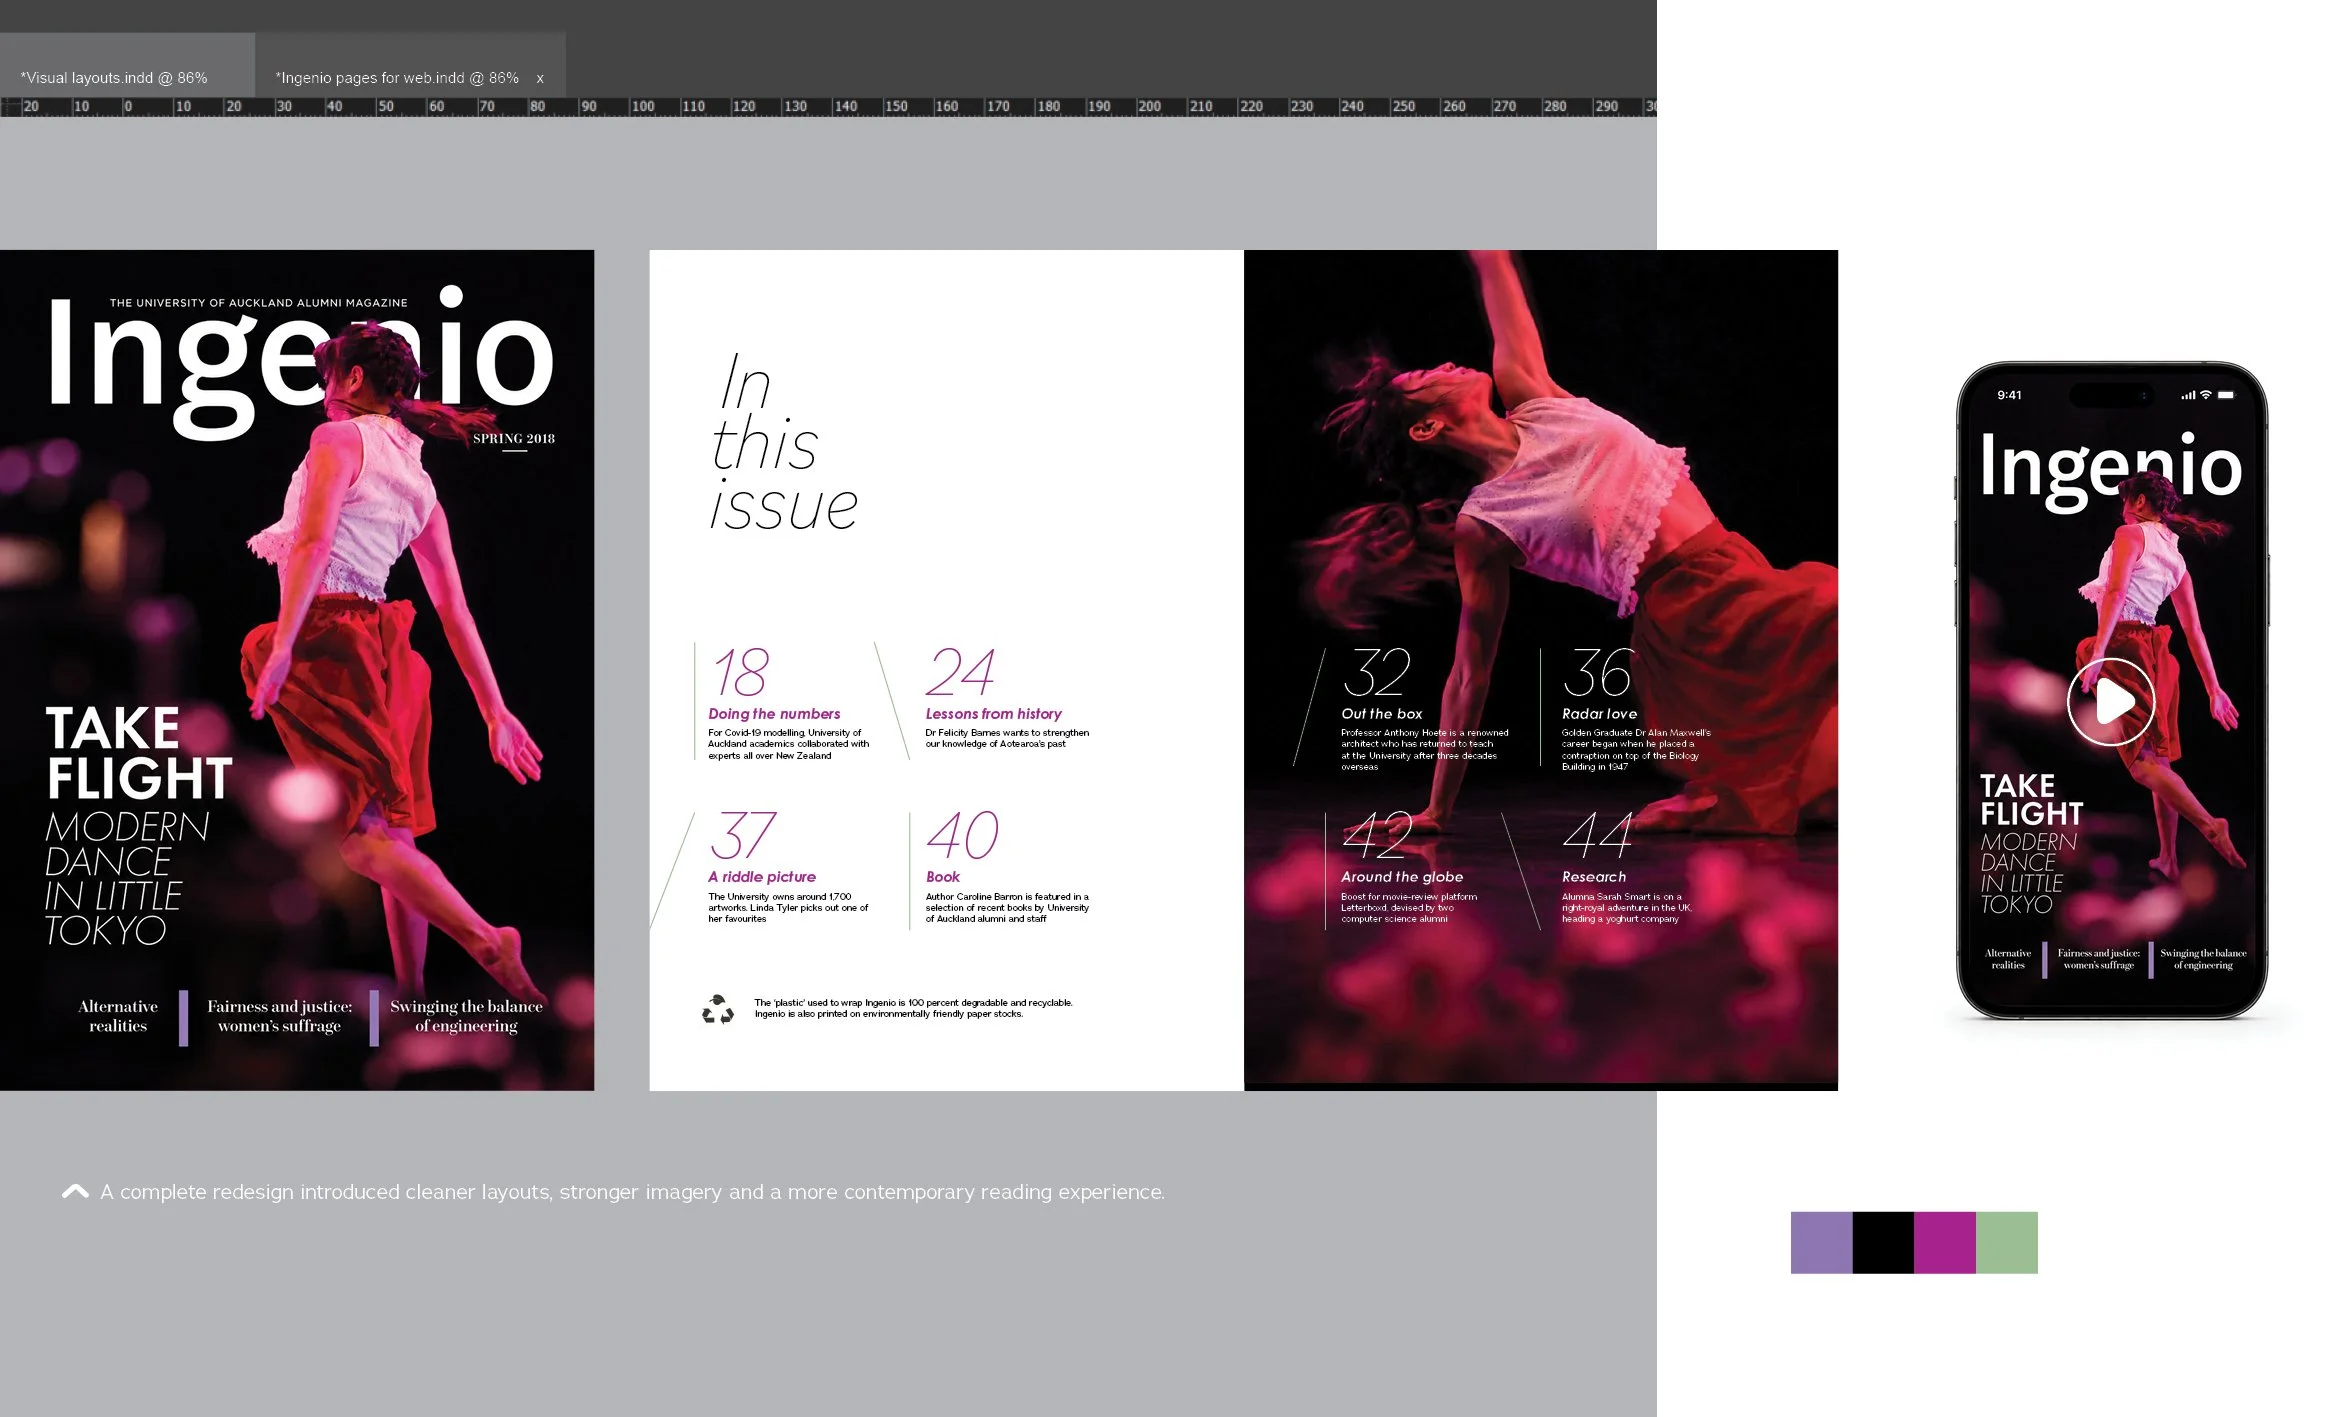Tap 'TAKE FLIGHT' headline on the phone screen

pos(2032,799)
